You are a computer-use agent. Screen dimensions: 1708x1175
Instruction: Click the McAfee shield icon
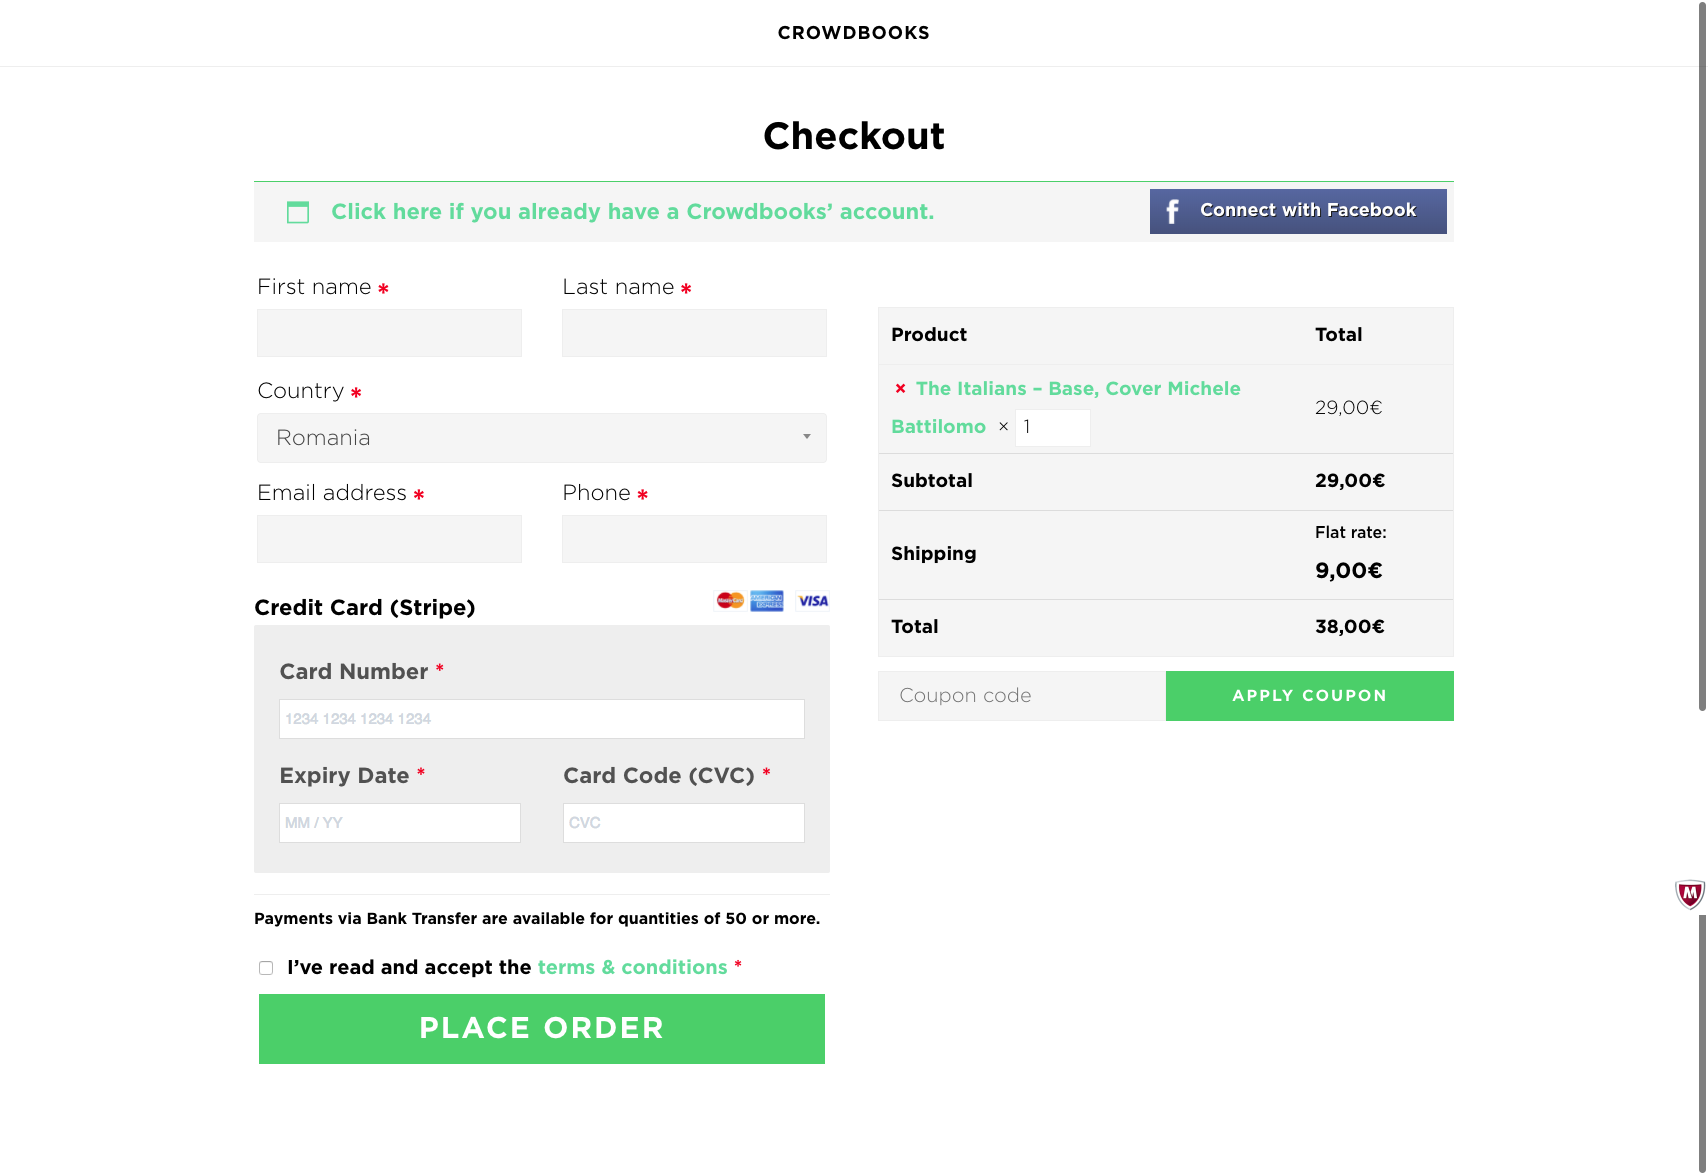pos(1690,893)
